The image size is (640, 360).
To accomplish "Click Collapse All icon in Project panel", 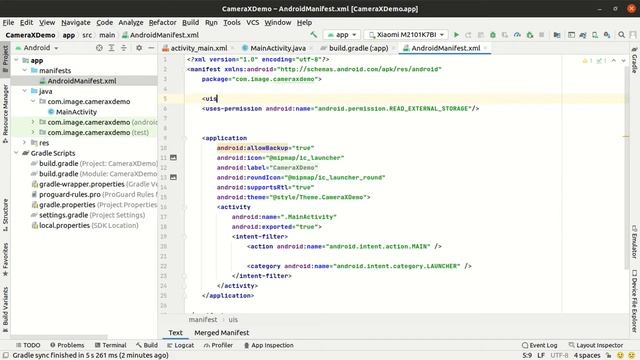I will (x=124, y=48).
